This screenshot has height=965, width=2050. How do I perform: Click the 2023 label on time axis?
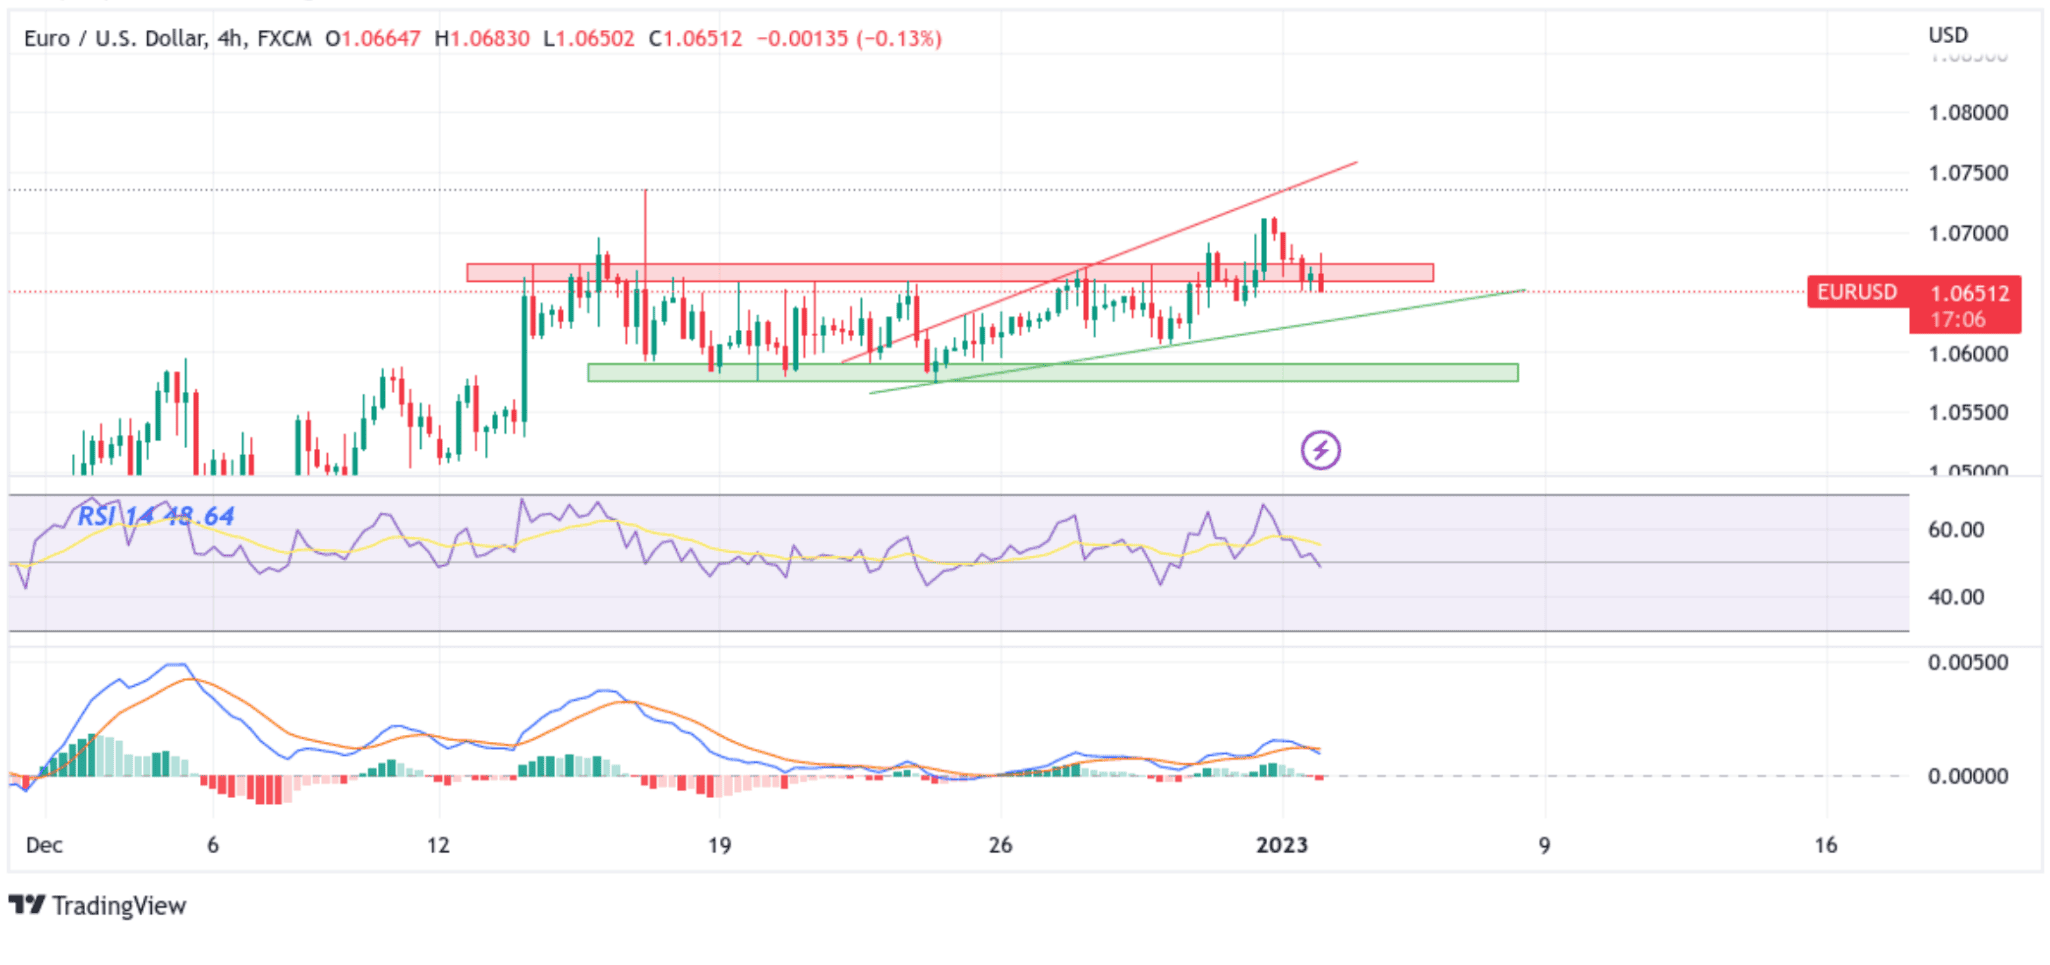[x=1281, y=845]
